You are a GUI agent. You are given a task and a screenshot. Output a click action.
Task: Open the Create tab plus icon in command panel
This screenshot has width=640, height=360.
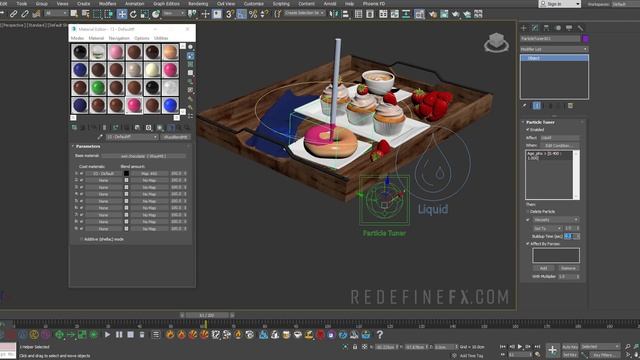[524, 28]
